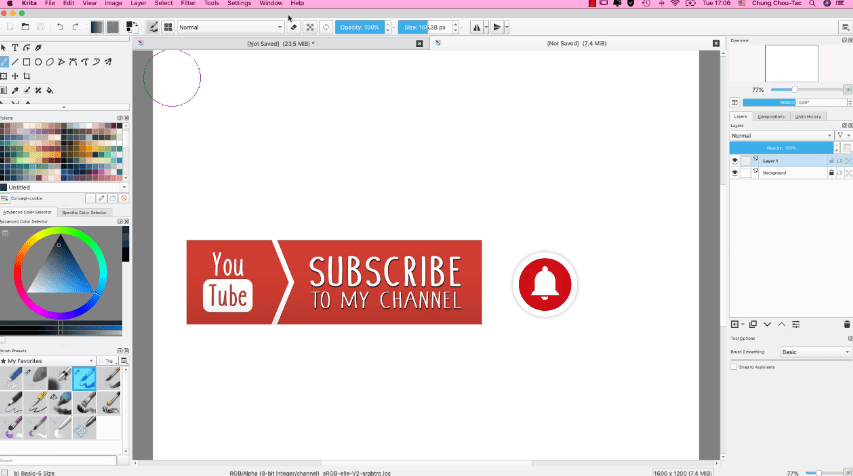Viewport: 853px width, 476px height.
Task: Open the Filter menu
Action: click(x=188, y=3)
